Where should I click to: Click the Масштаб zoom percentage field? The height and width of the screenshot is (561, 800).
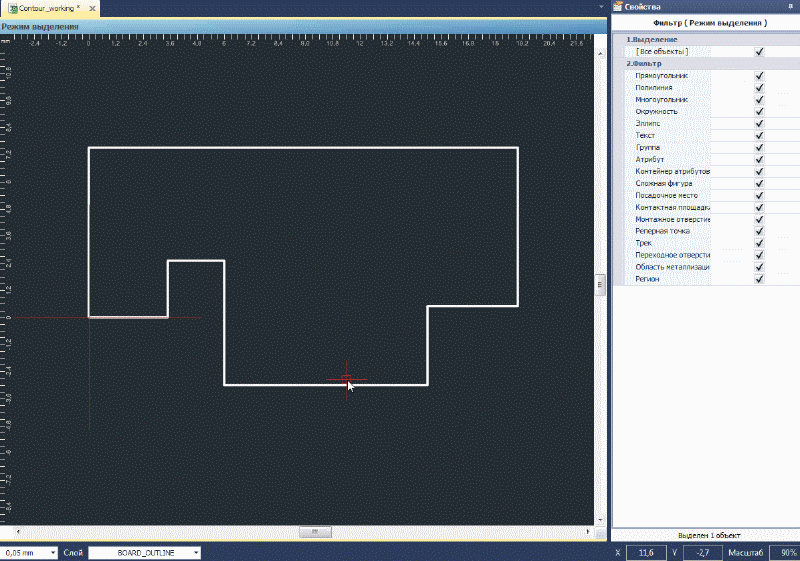[785, 552]
